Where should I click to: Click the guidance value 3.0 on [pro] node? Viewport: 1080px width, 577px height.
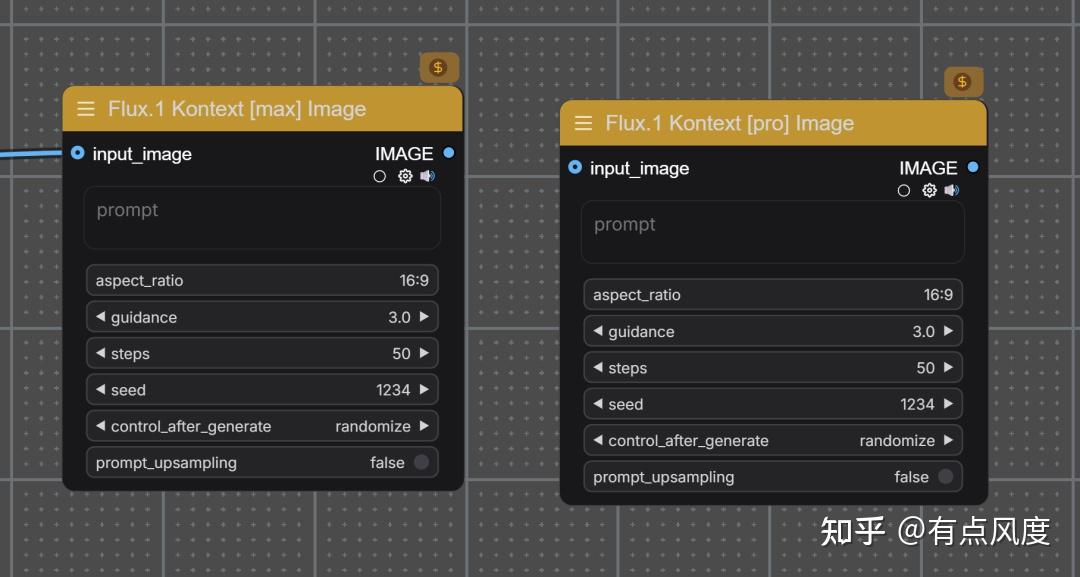click(x=924, y=332)
